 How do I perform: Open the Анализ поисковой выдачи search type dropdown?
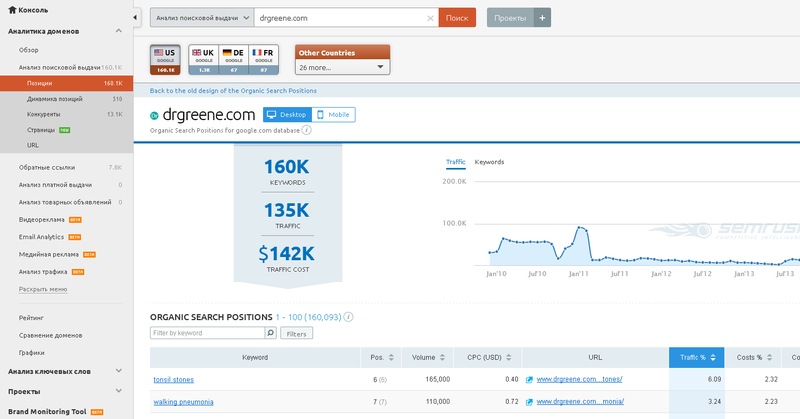(x=202, y=18)
